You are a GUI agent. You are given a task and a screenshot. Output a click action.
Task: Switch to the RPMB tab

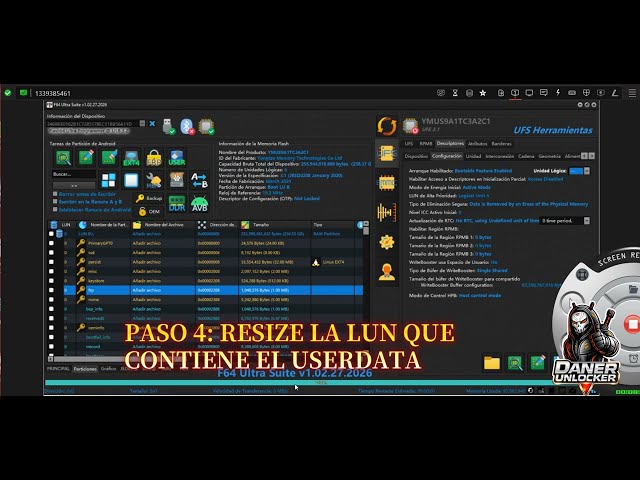pyautogui.click(x=425, y=144)
